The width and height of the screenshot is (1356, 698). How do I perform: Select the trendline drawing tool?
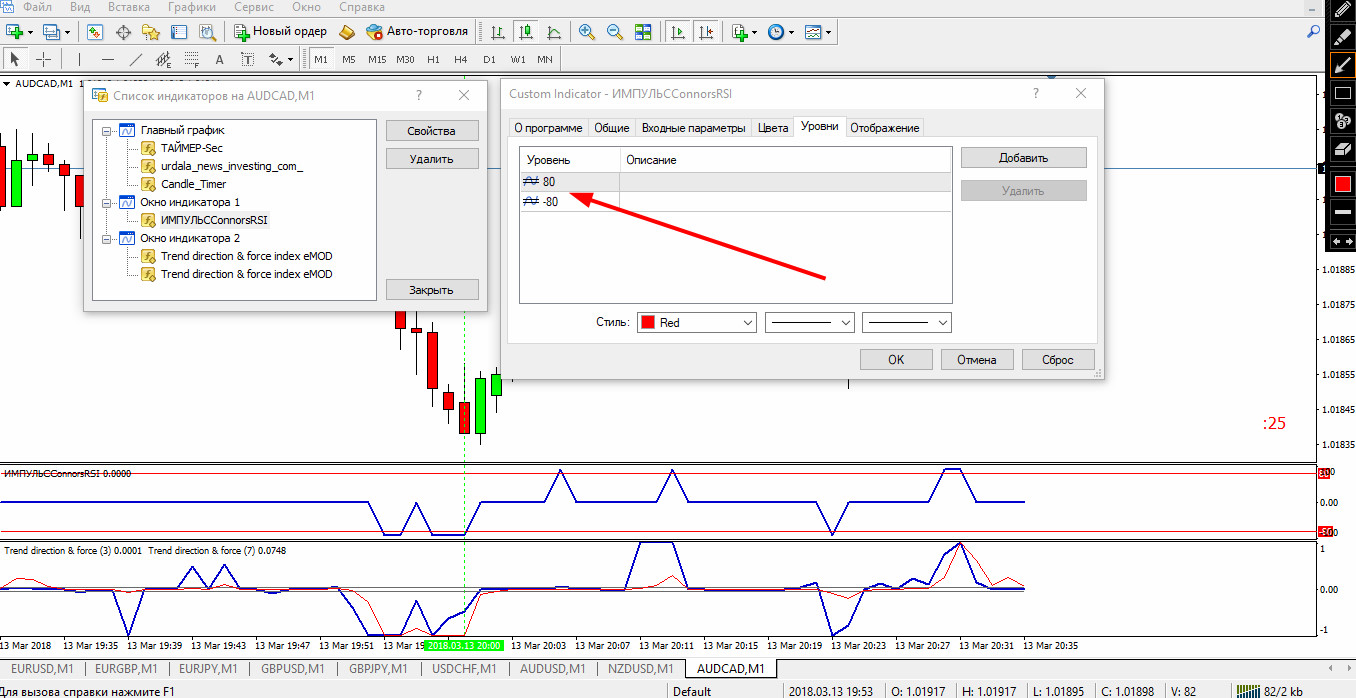136,59
